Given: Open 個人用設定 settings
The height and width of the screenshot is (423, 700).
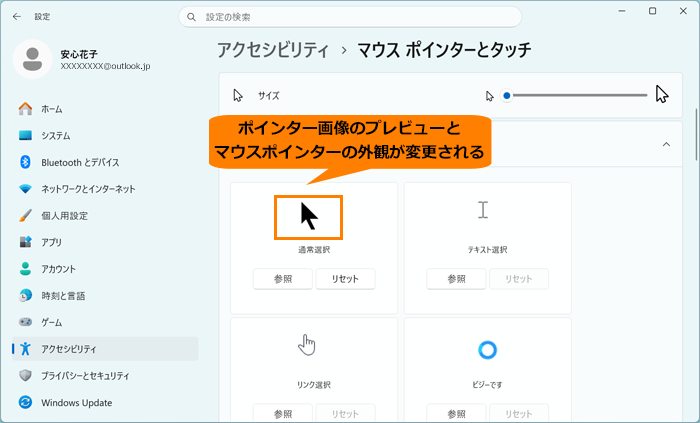Looking at the screenshot, I should coord(105,216).
